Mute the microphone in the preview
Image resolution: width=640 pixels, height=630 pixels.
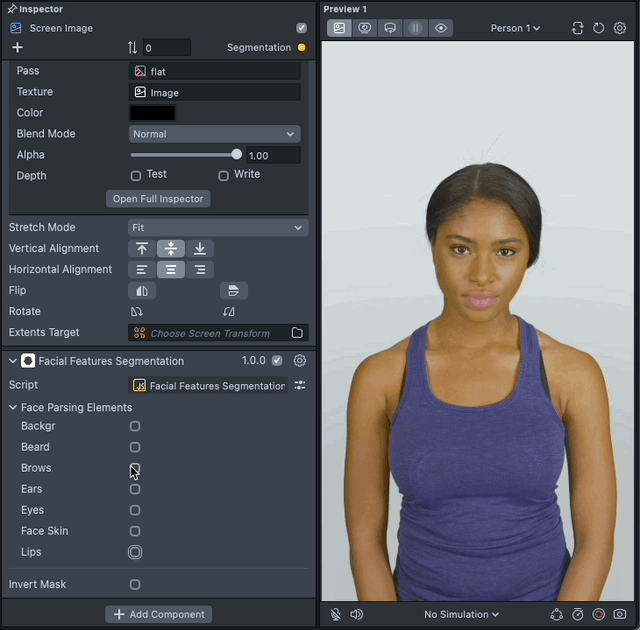336,614
